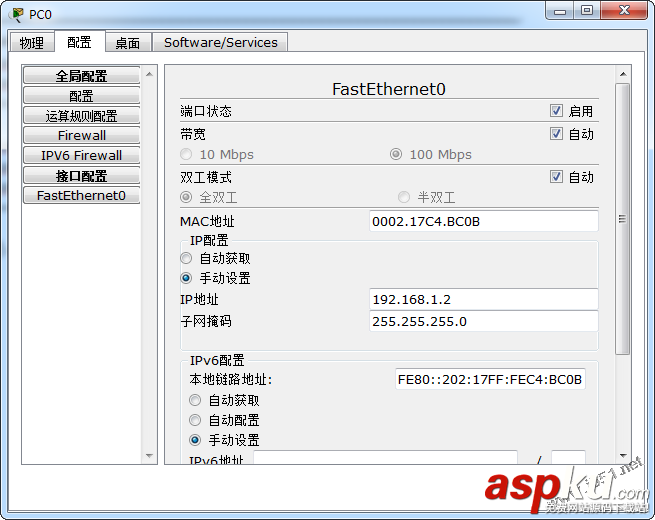Choose 手动设置 under IP配置
This screenshot has height=520, width=655.
pyautogui.click(x=186, y=278)
